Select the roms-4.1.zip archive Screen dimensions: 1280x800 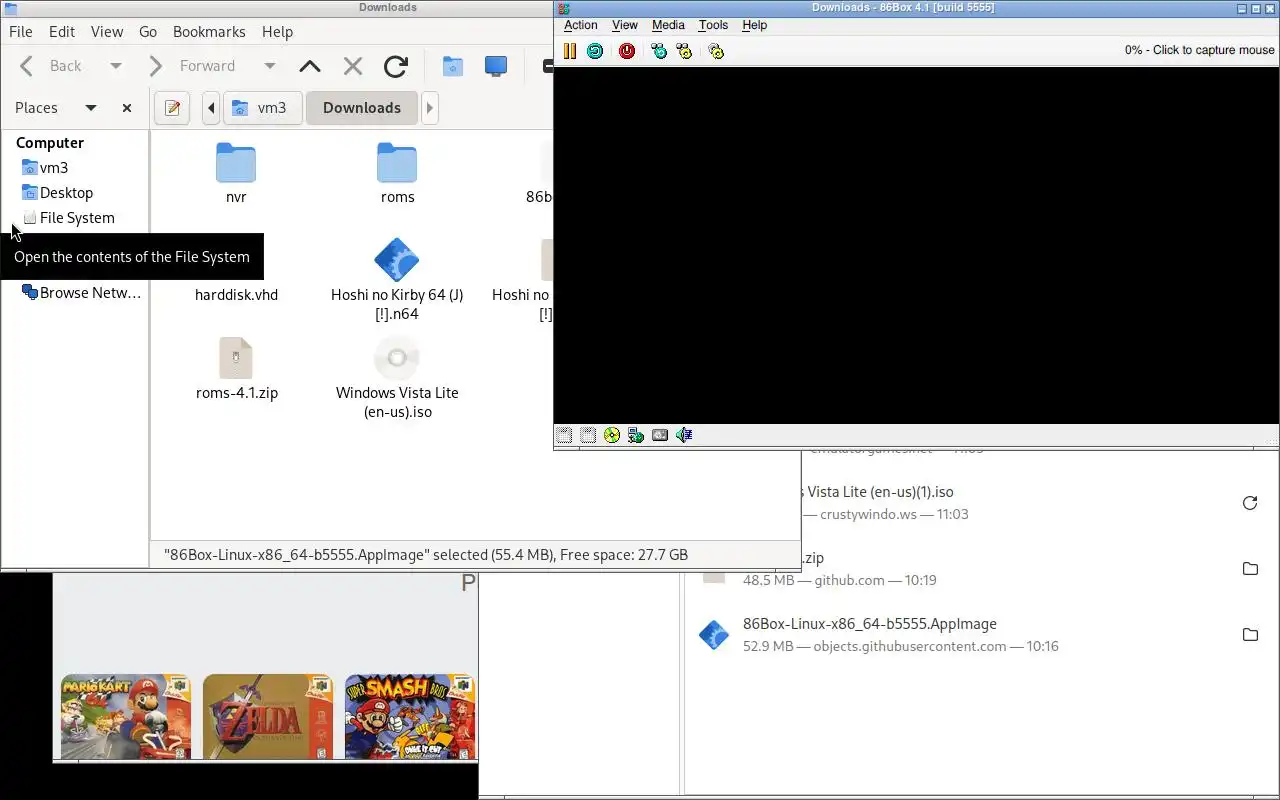coord(237,368)
